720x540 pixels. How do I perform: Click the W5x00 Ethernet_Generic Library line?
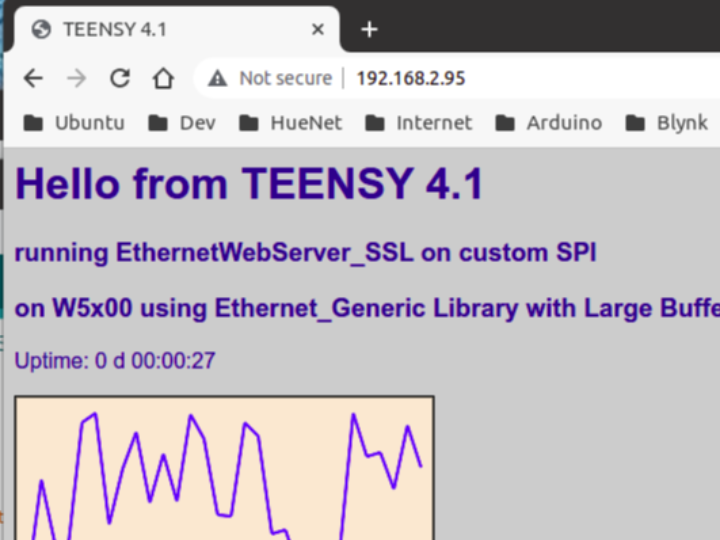[x=365, y=308]
